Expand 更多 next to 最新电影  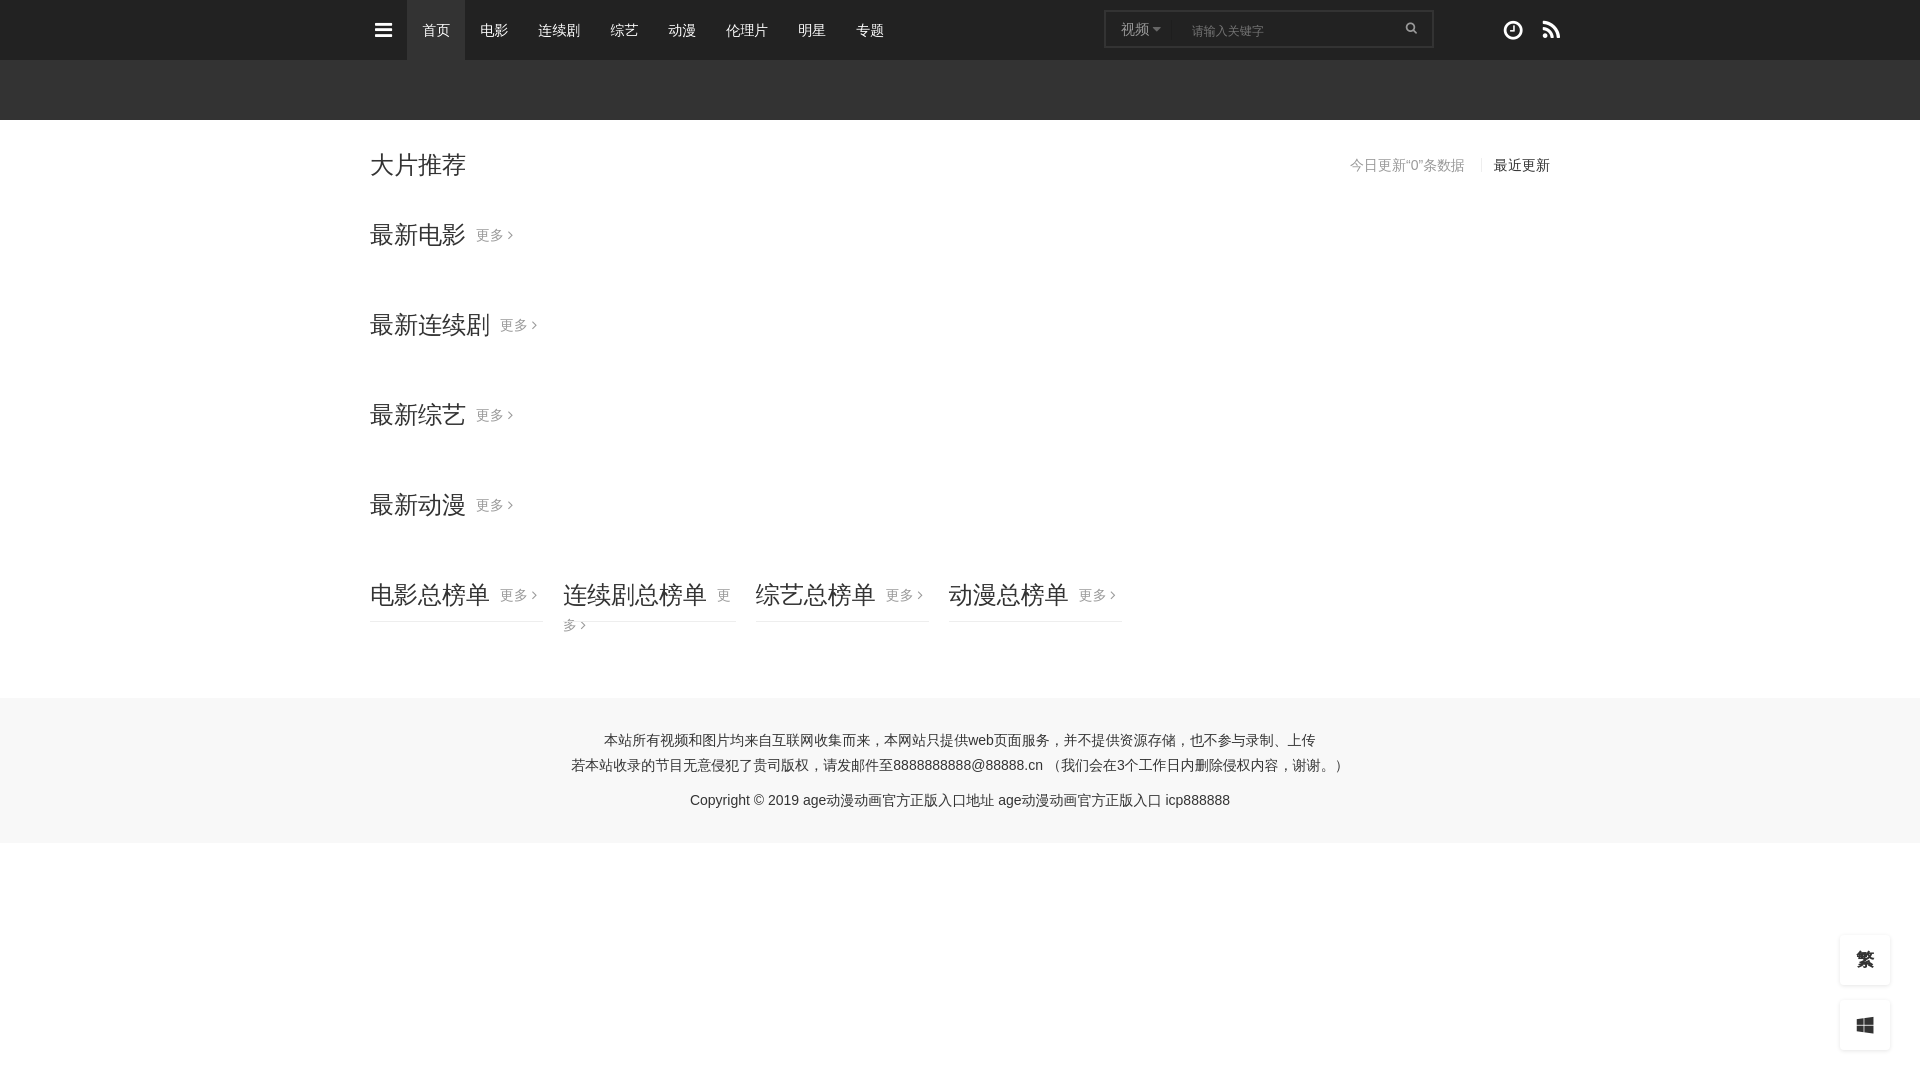[494, 236]
